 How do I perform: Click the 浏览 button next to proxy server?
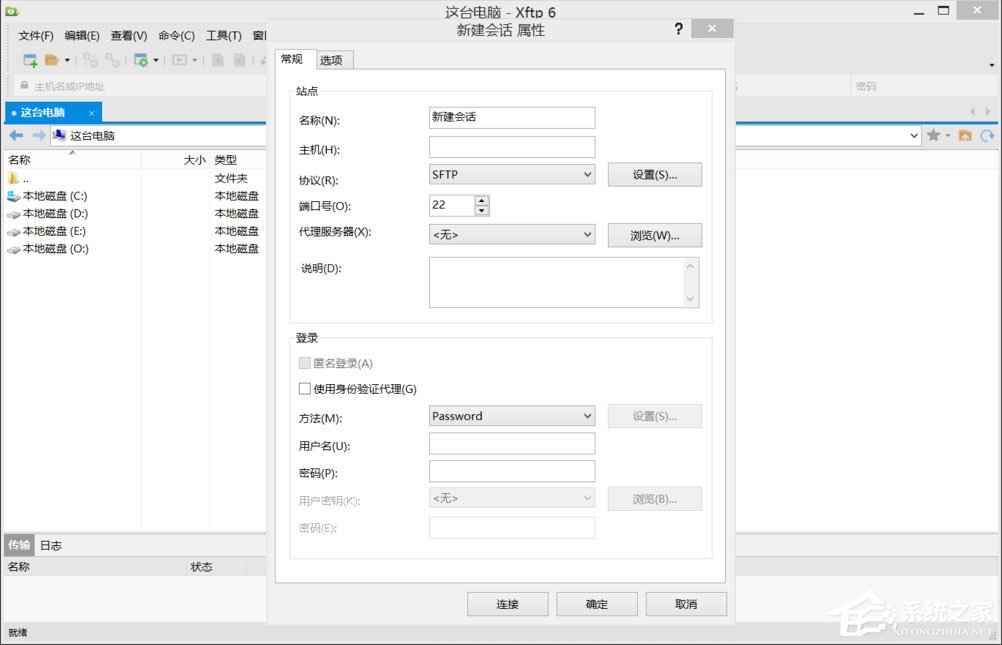click(x=654, y=234)
